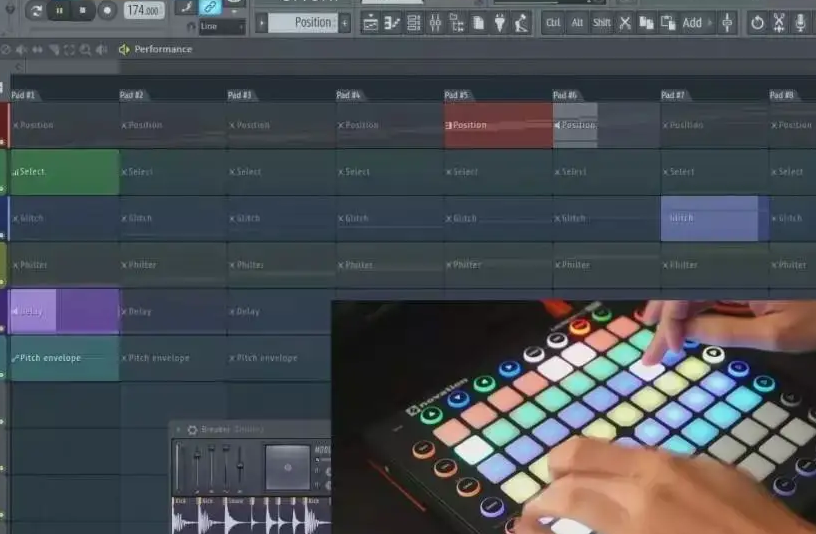The width and height of the screenshot is (816, 534).
Task: Open the Mixer view icon
Action: click(435, 23)
